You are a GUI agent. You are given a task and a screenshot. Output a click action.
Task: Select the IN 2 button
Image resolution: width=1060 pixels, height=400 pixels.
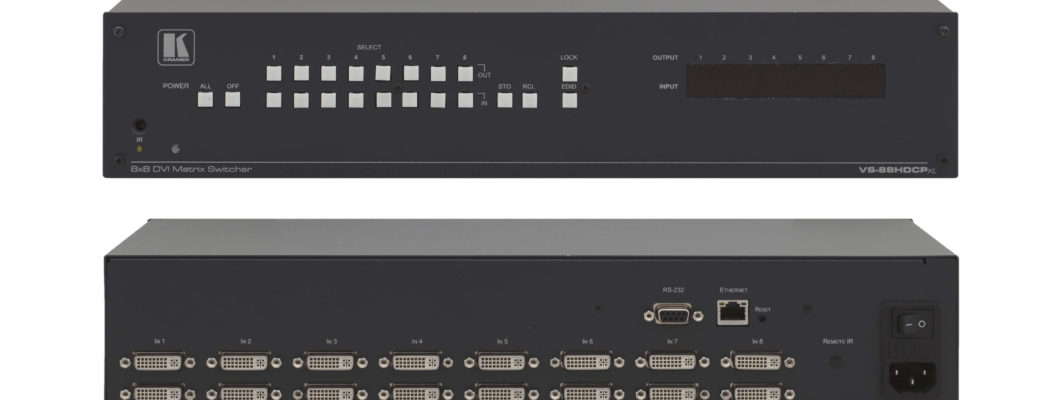coord(302,100)
